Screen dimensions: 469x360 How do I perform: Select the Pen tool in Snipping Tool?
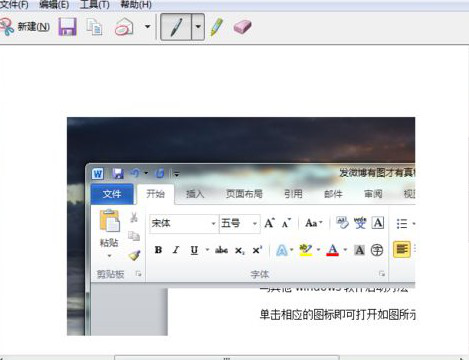coord(176,27)
